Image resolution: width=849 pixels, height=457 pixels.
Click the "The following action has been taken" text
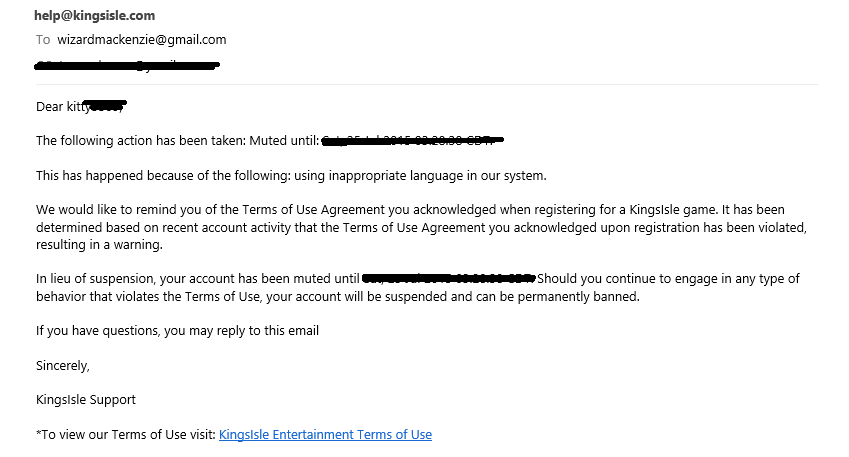141,141
